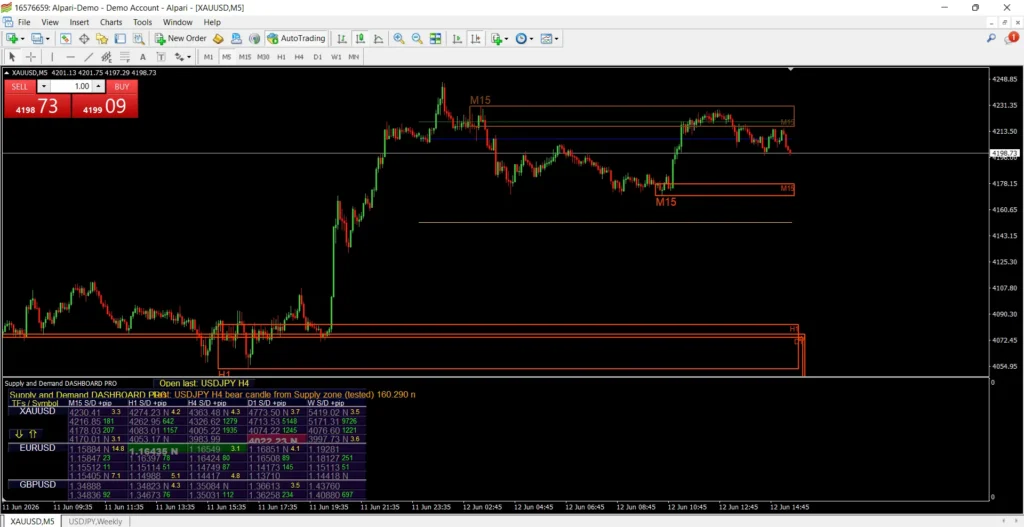Zoom out of the chart
The image size is (1024, 527).
click(x=417, y=39)
